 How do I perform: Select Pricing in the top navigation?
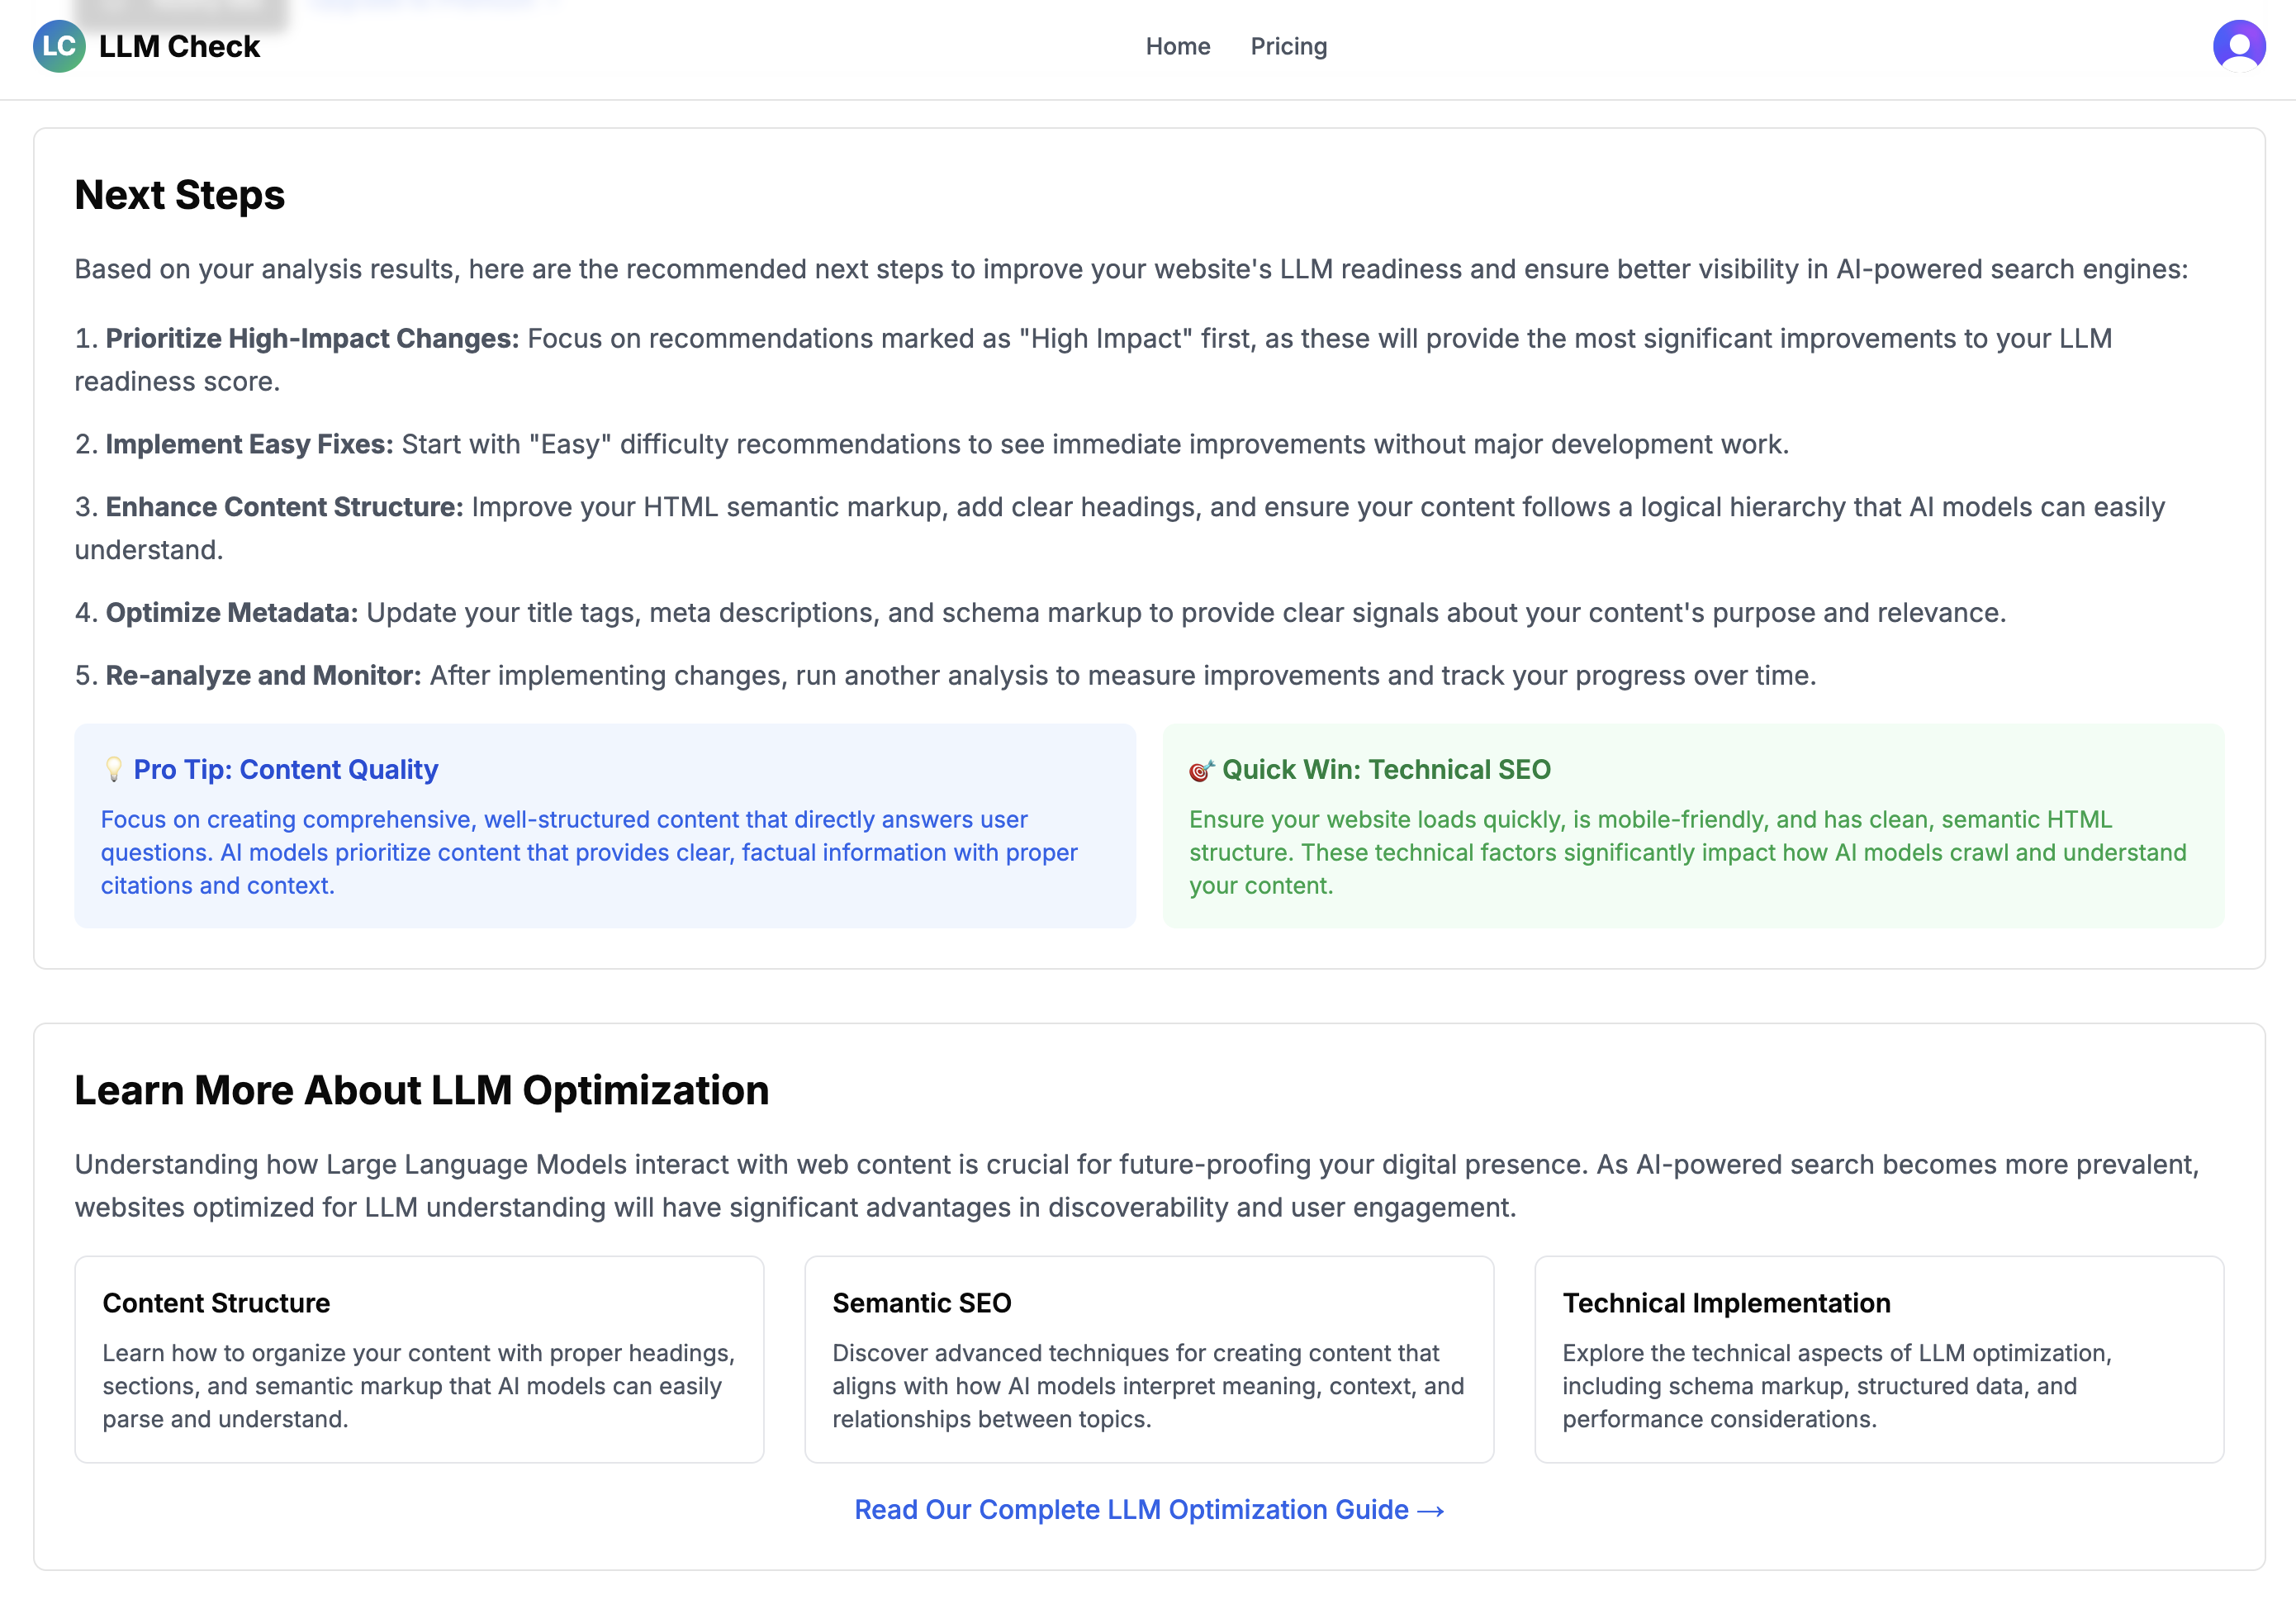(x=1288, y=46)
